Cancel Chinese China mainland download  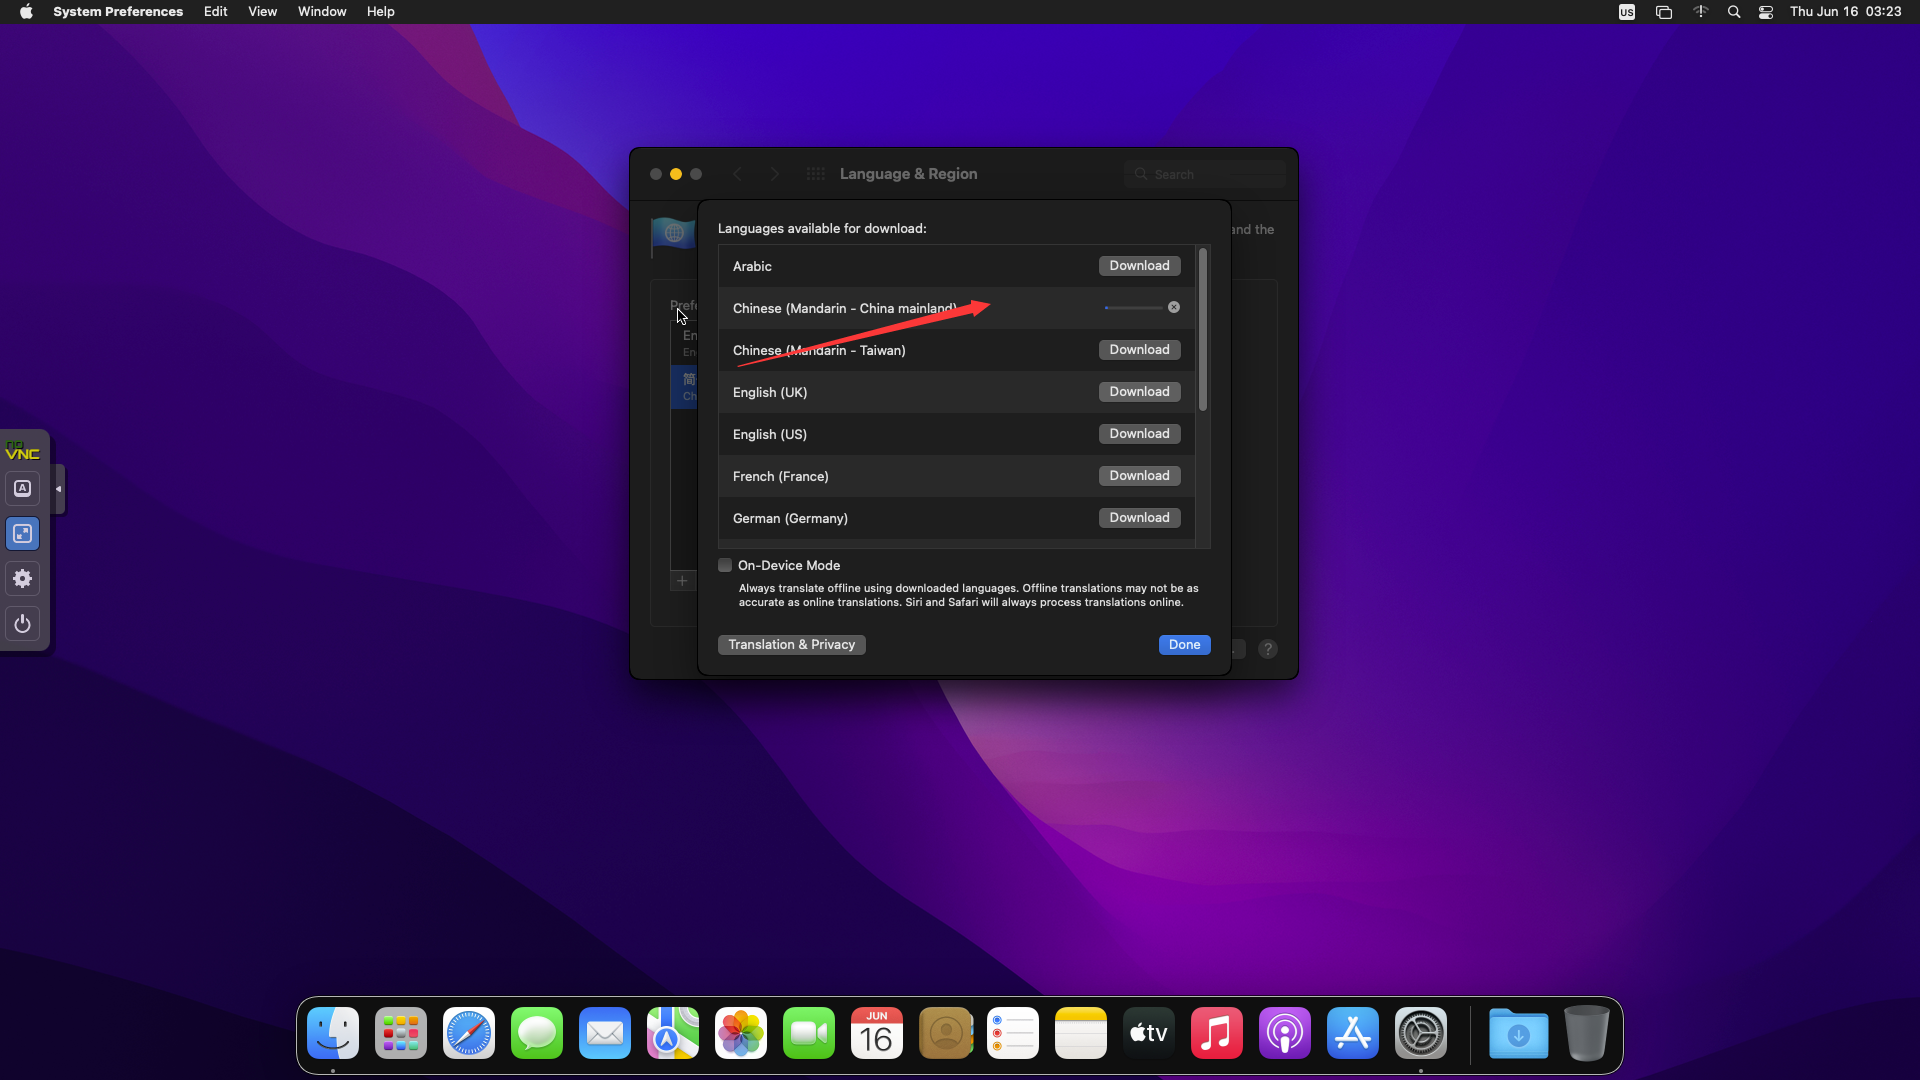[x=1174, y=307]
